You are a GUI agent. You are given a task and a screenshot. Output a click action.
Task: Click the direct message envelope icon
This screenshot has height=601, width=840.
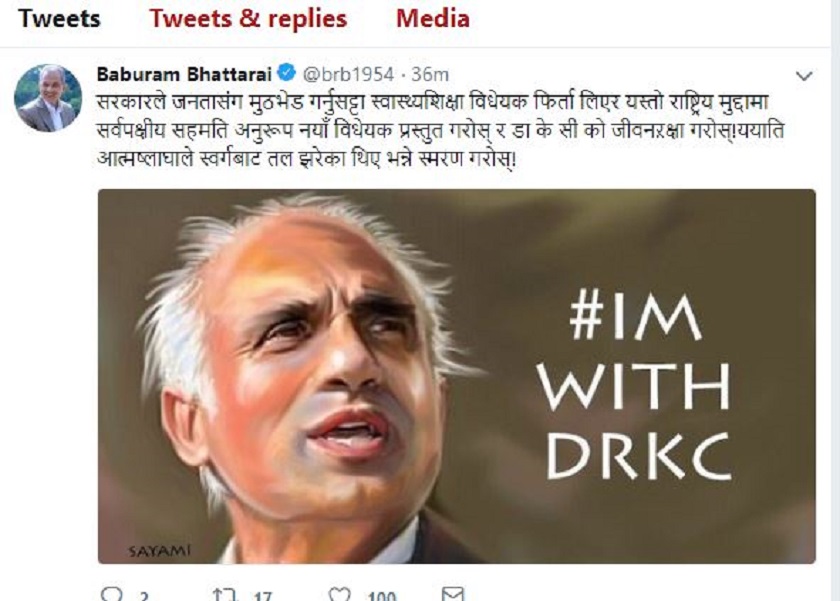(453, 594)
